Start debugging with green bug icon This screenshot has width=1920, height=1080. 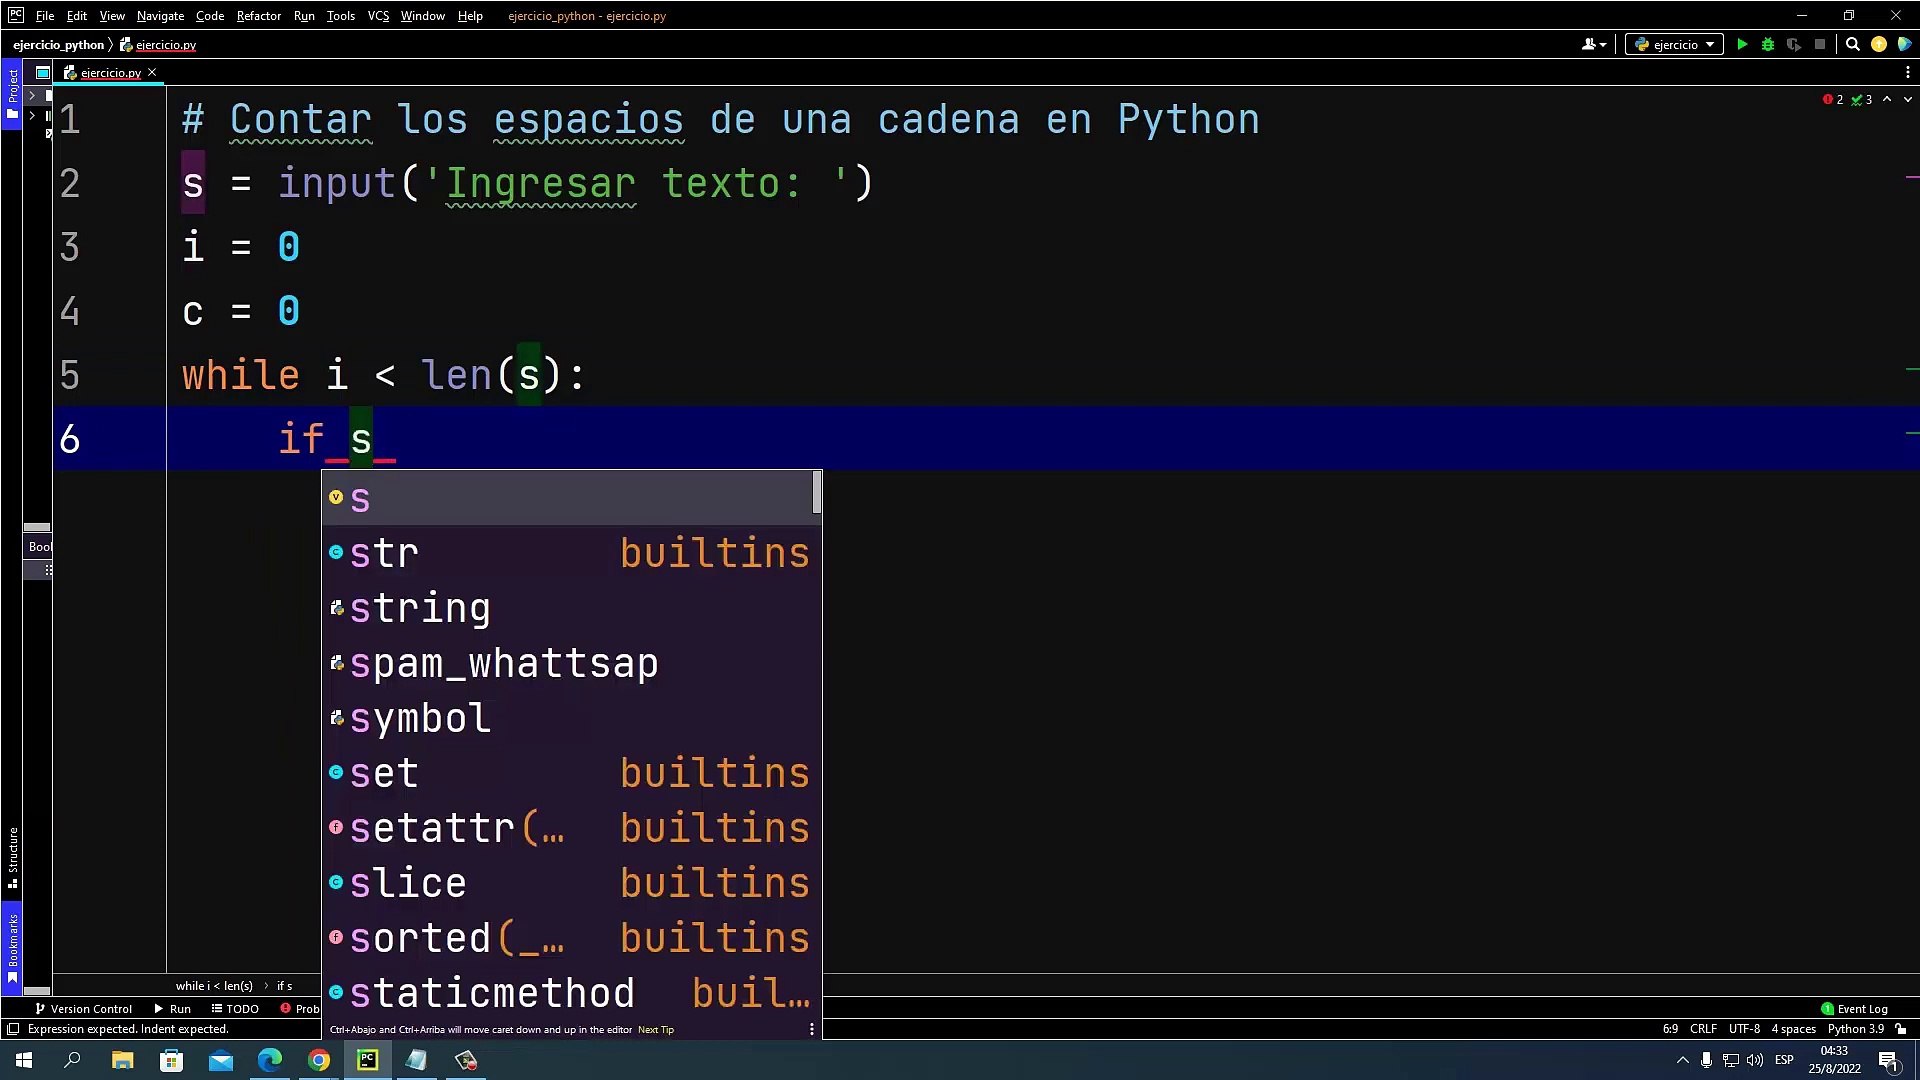point(1768,44)
